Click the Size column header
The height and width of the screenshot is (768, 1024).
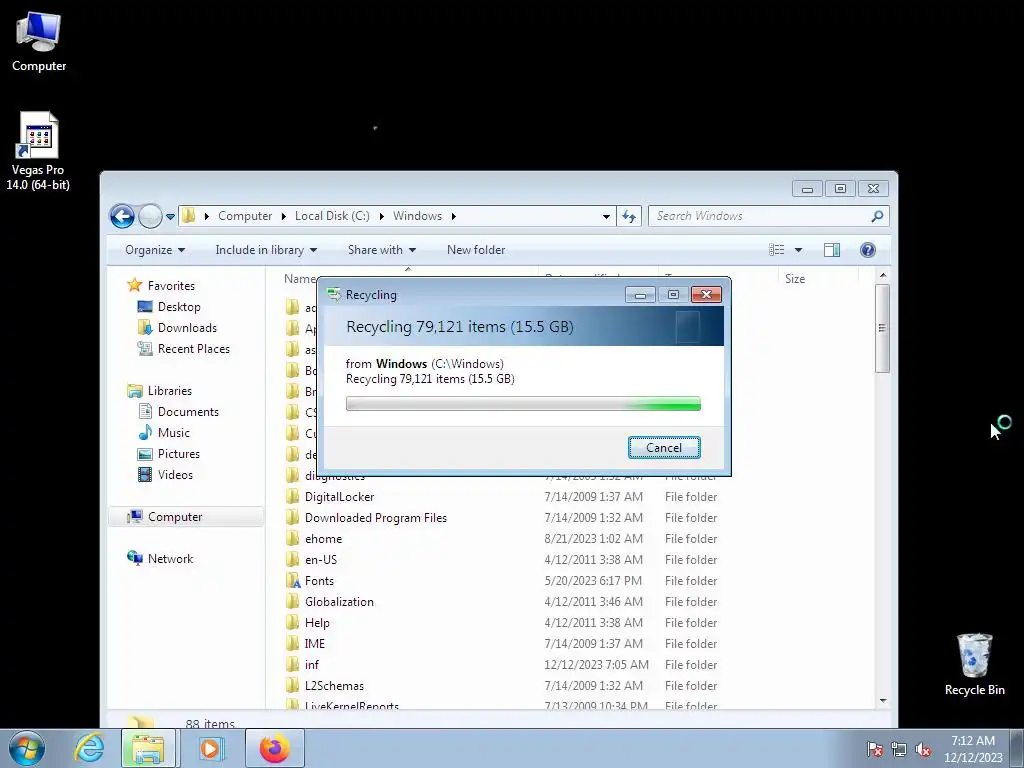[794, 278]
